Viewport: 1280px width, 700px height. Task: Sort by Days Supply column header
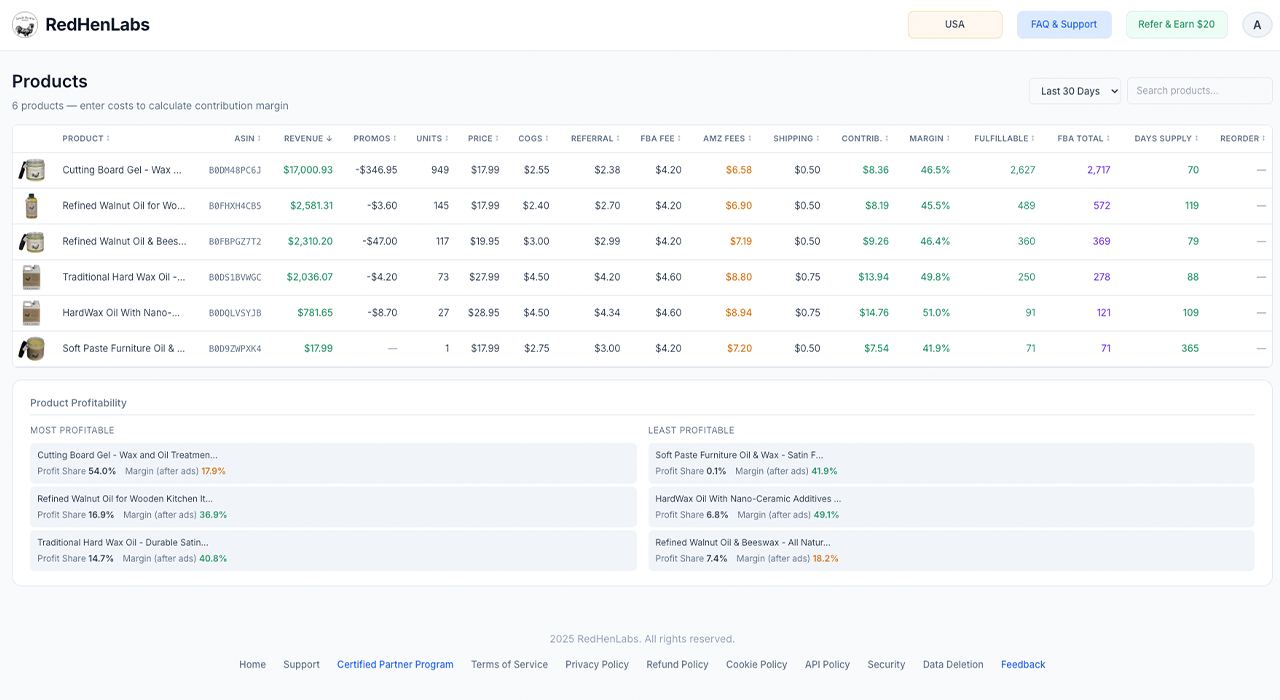1166,139
